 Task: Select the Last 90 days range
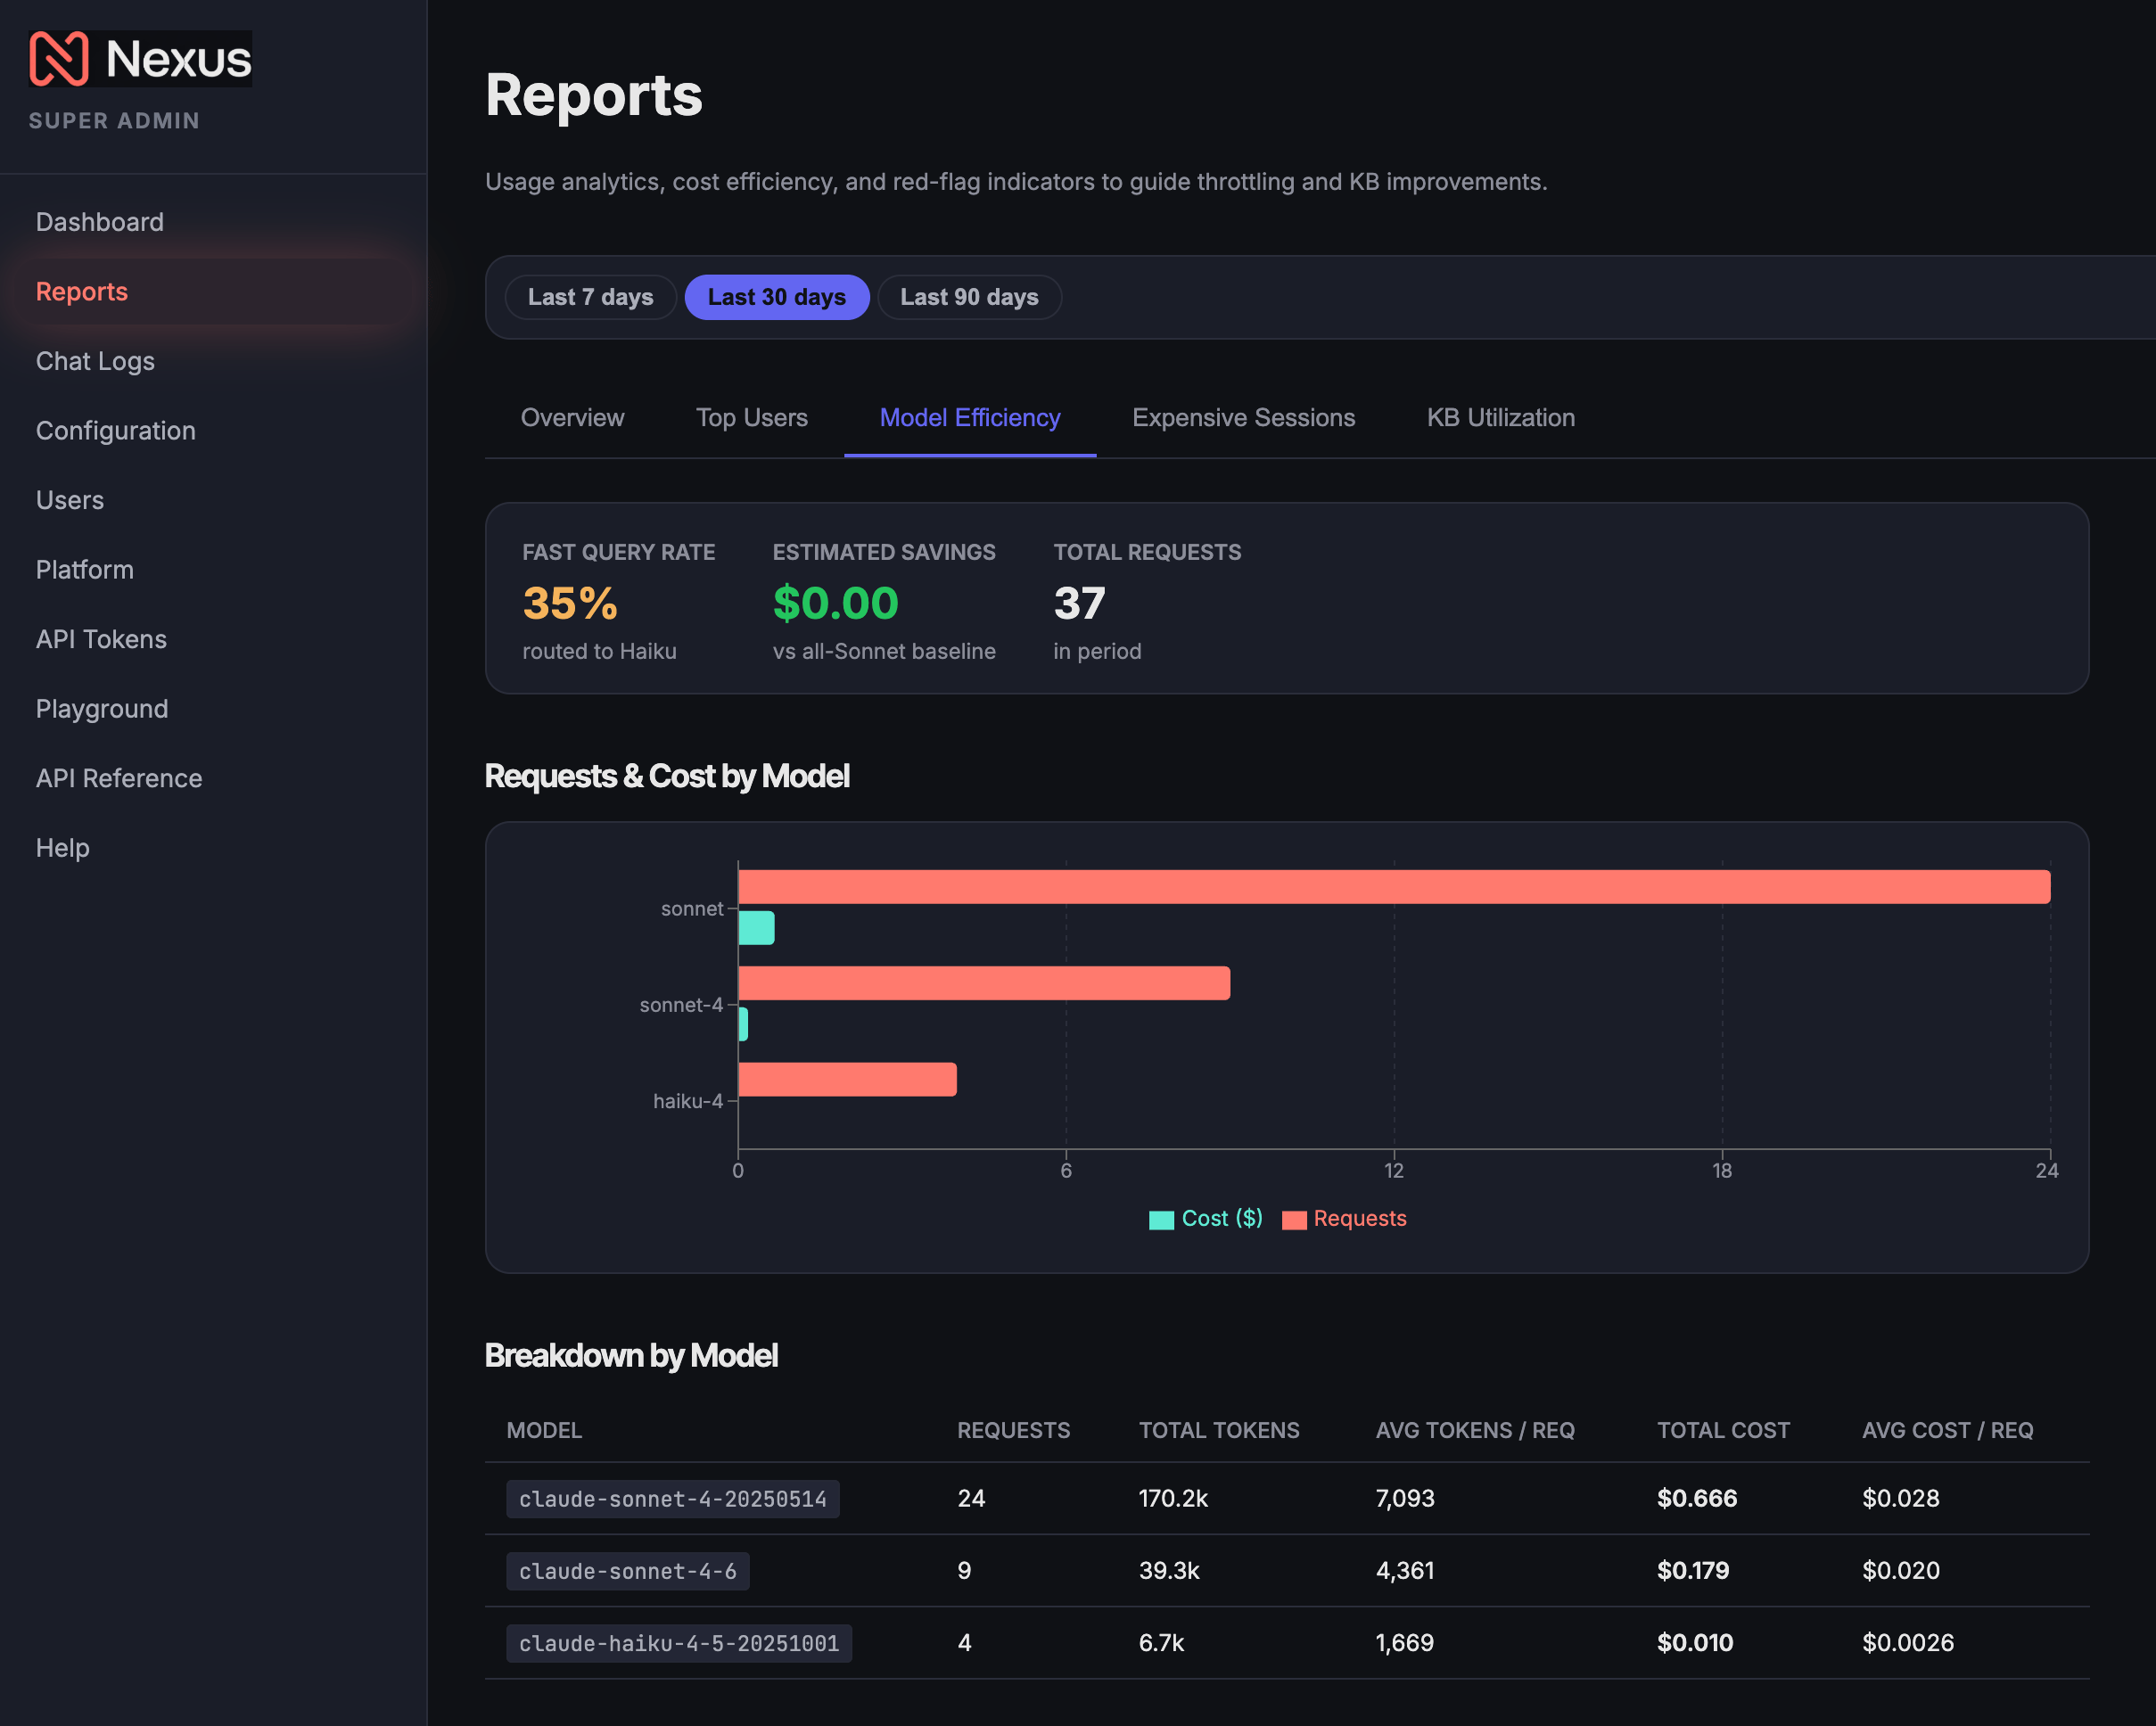969,297
